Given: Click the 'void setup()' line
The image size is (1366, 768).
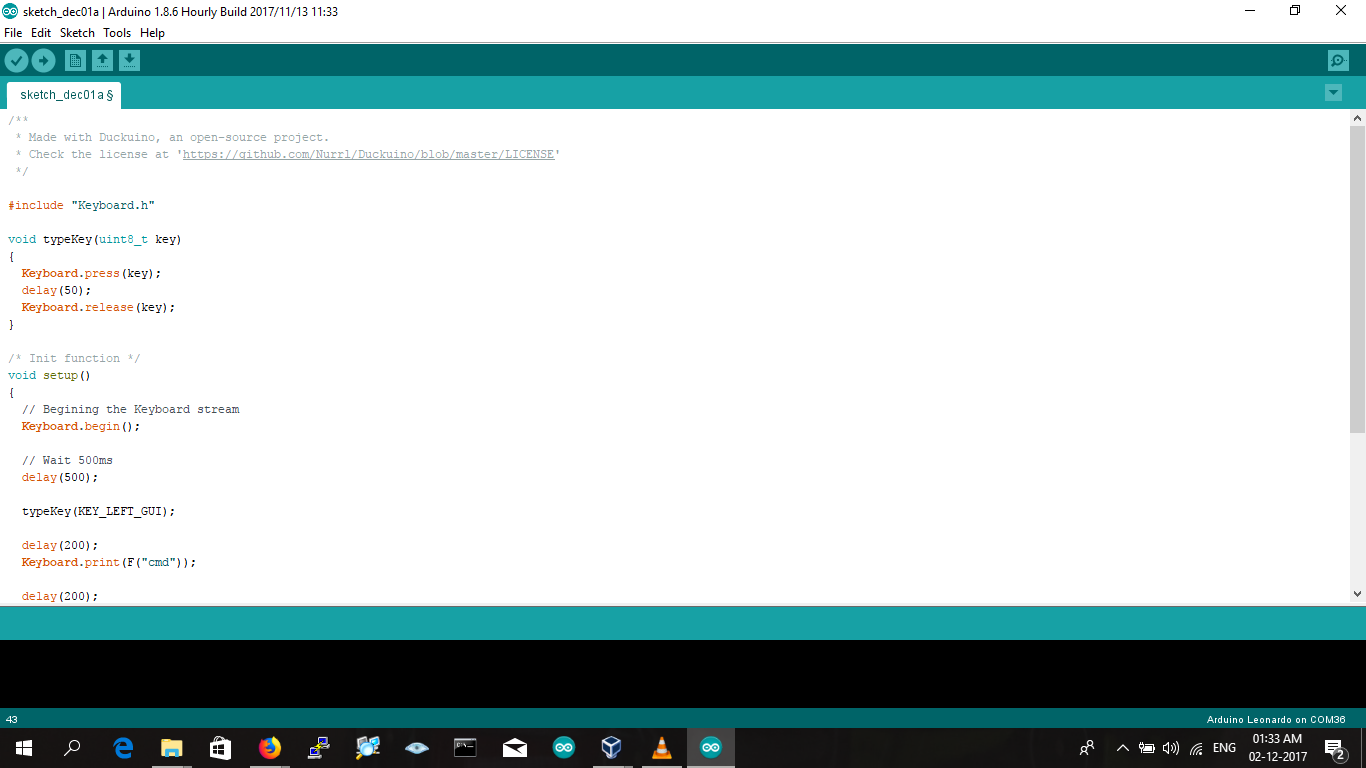Looking at the screenshot, I should [x=49, y=375].
